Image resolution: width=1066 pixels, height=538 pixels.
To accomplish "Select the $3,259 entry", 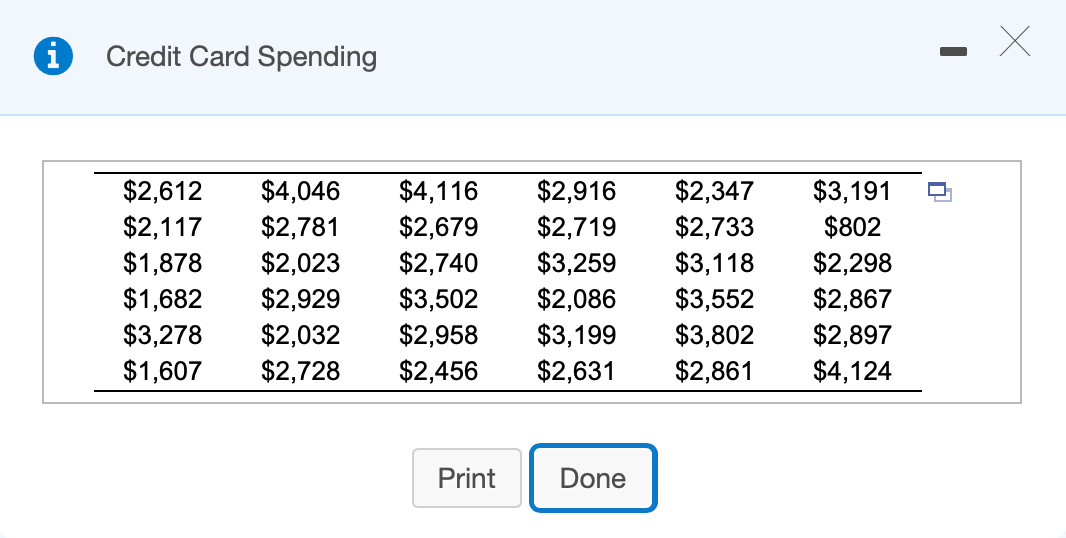I will click(577, 263).
